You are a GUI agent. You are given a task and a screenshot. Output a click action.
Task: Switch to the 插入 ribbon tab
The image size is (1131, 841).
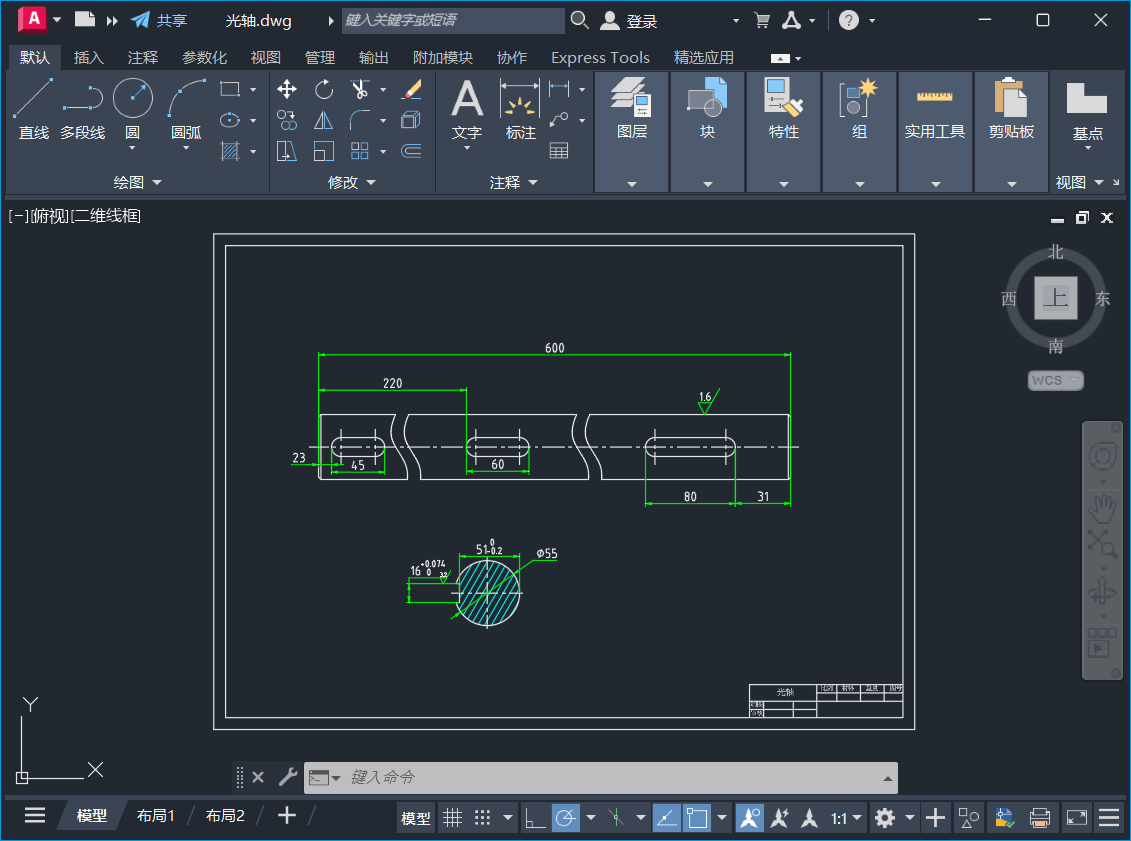click(x=88, y=57)
